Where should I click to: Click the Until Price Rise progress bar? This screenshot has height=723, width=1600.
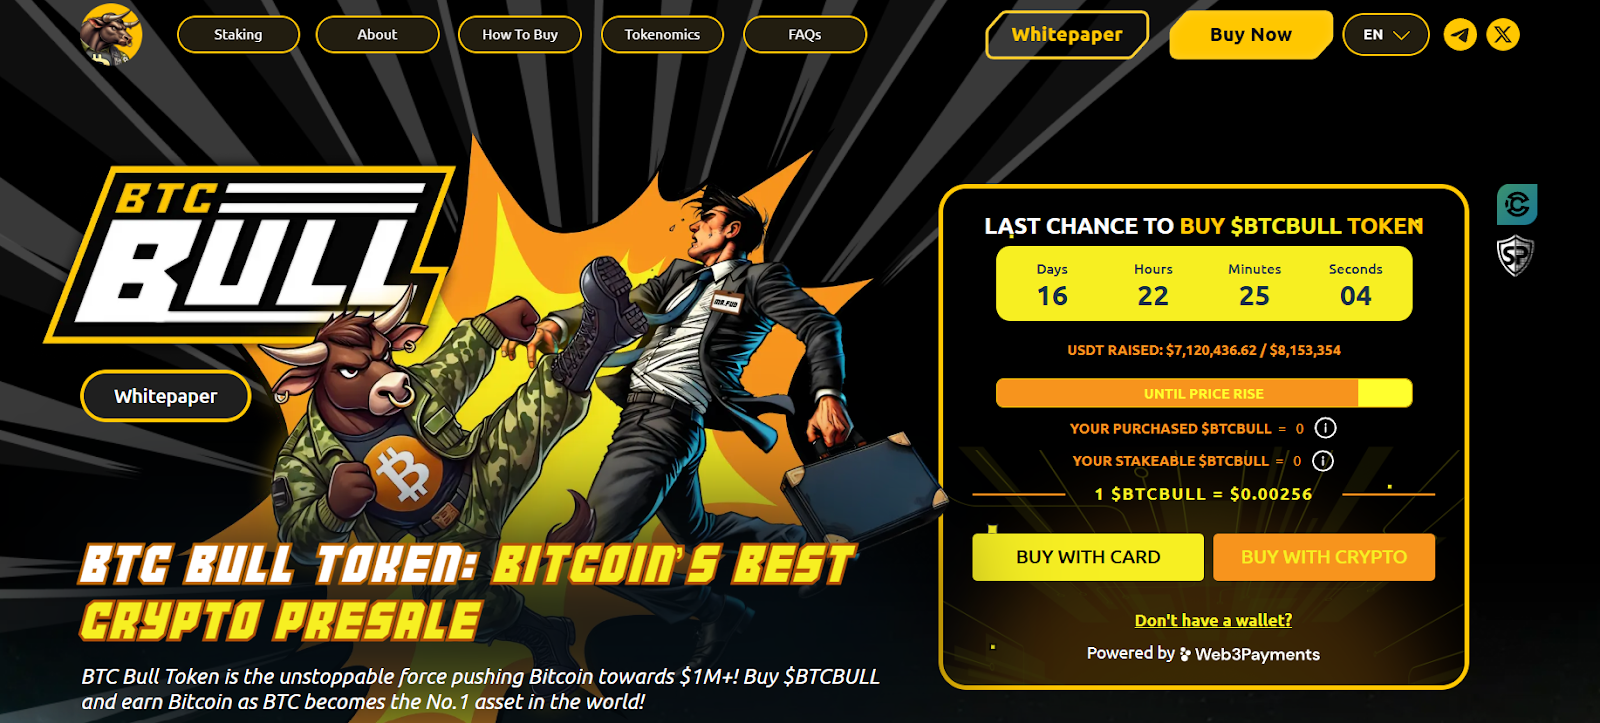[1204, 393]
